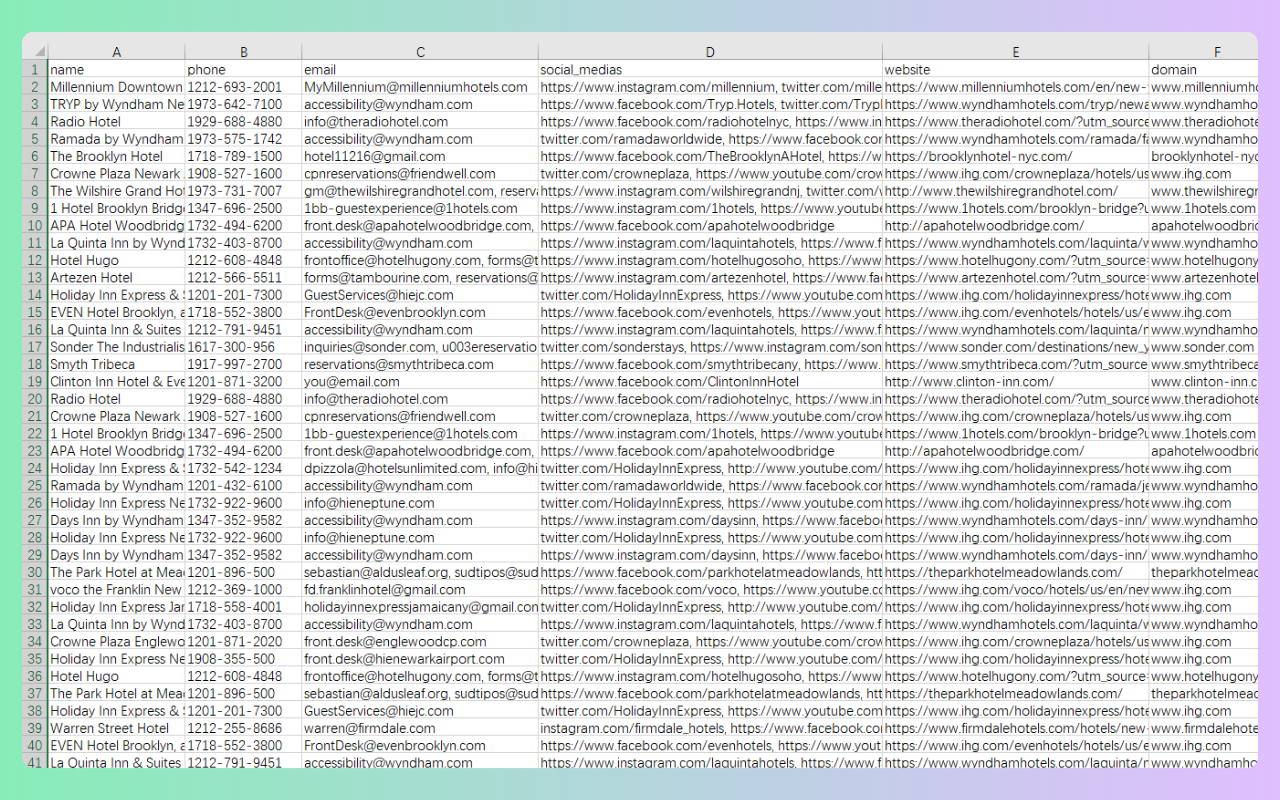Select column E header
1280x800 pixels.
click(x=1015, y=52)
